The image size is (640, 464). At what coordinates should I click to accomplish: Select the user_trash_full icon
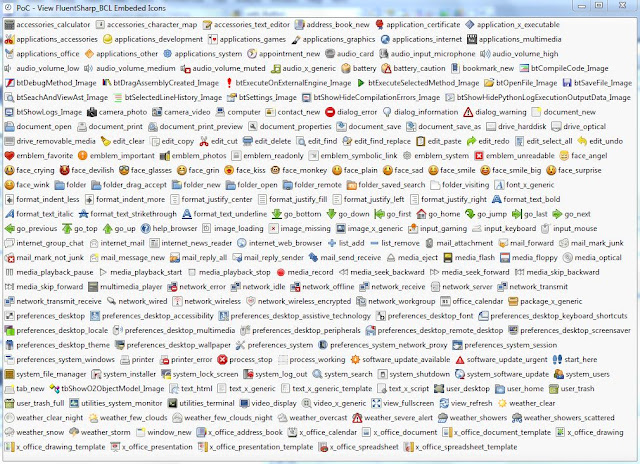point(9,403)
